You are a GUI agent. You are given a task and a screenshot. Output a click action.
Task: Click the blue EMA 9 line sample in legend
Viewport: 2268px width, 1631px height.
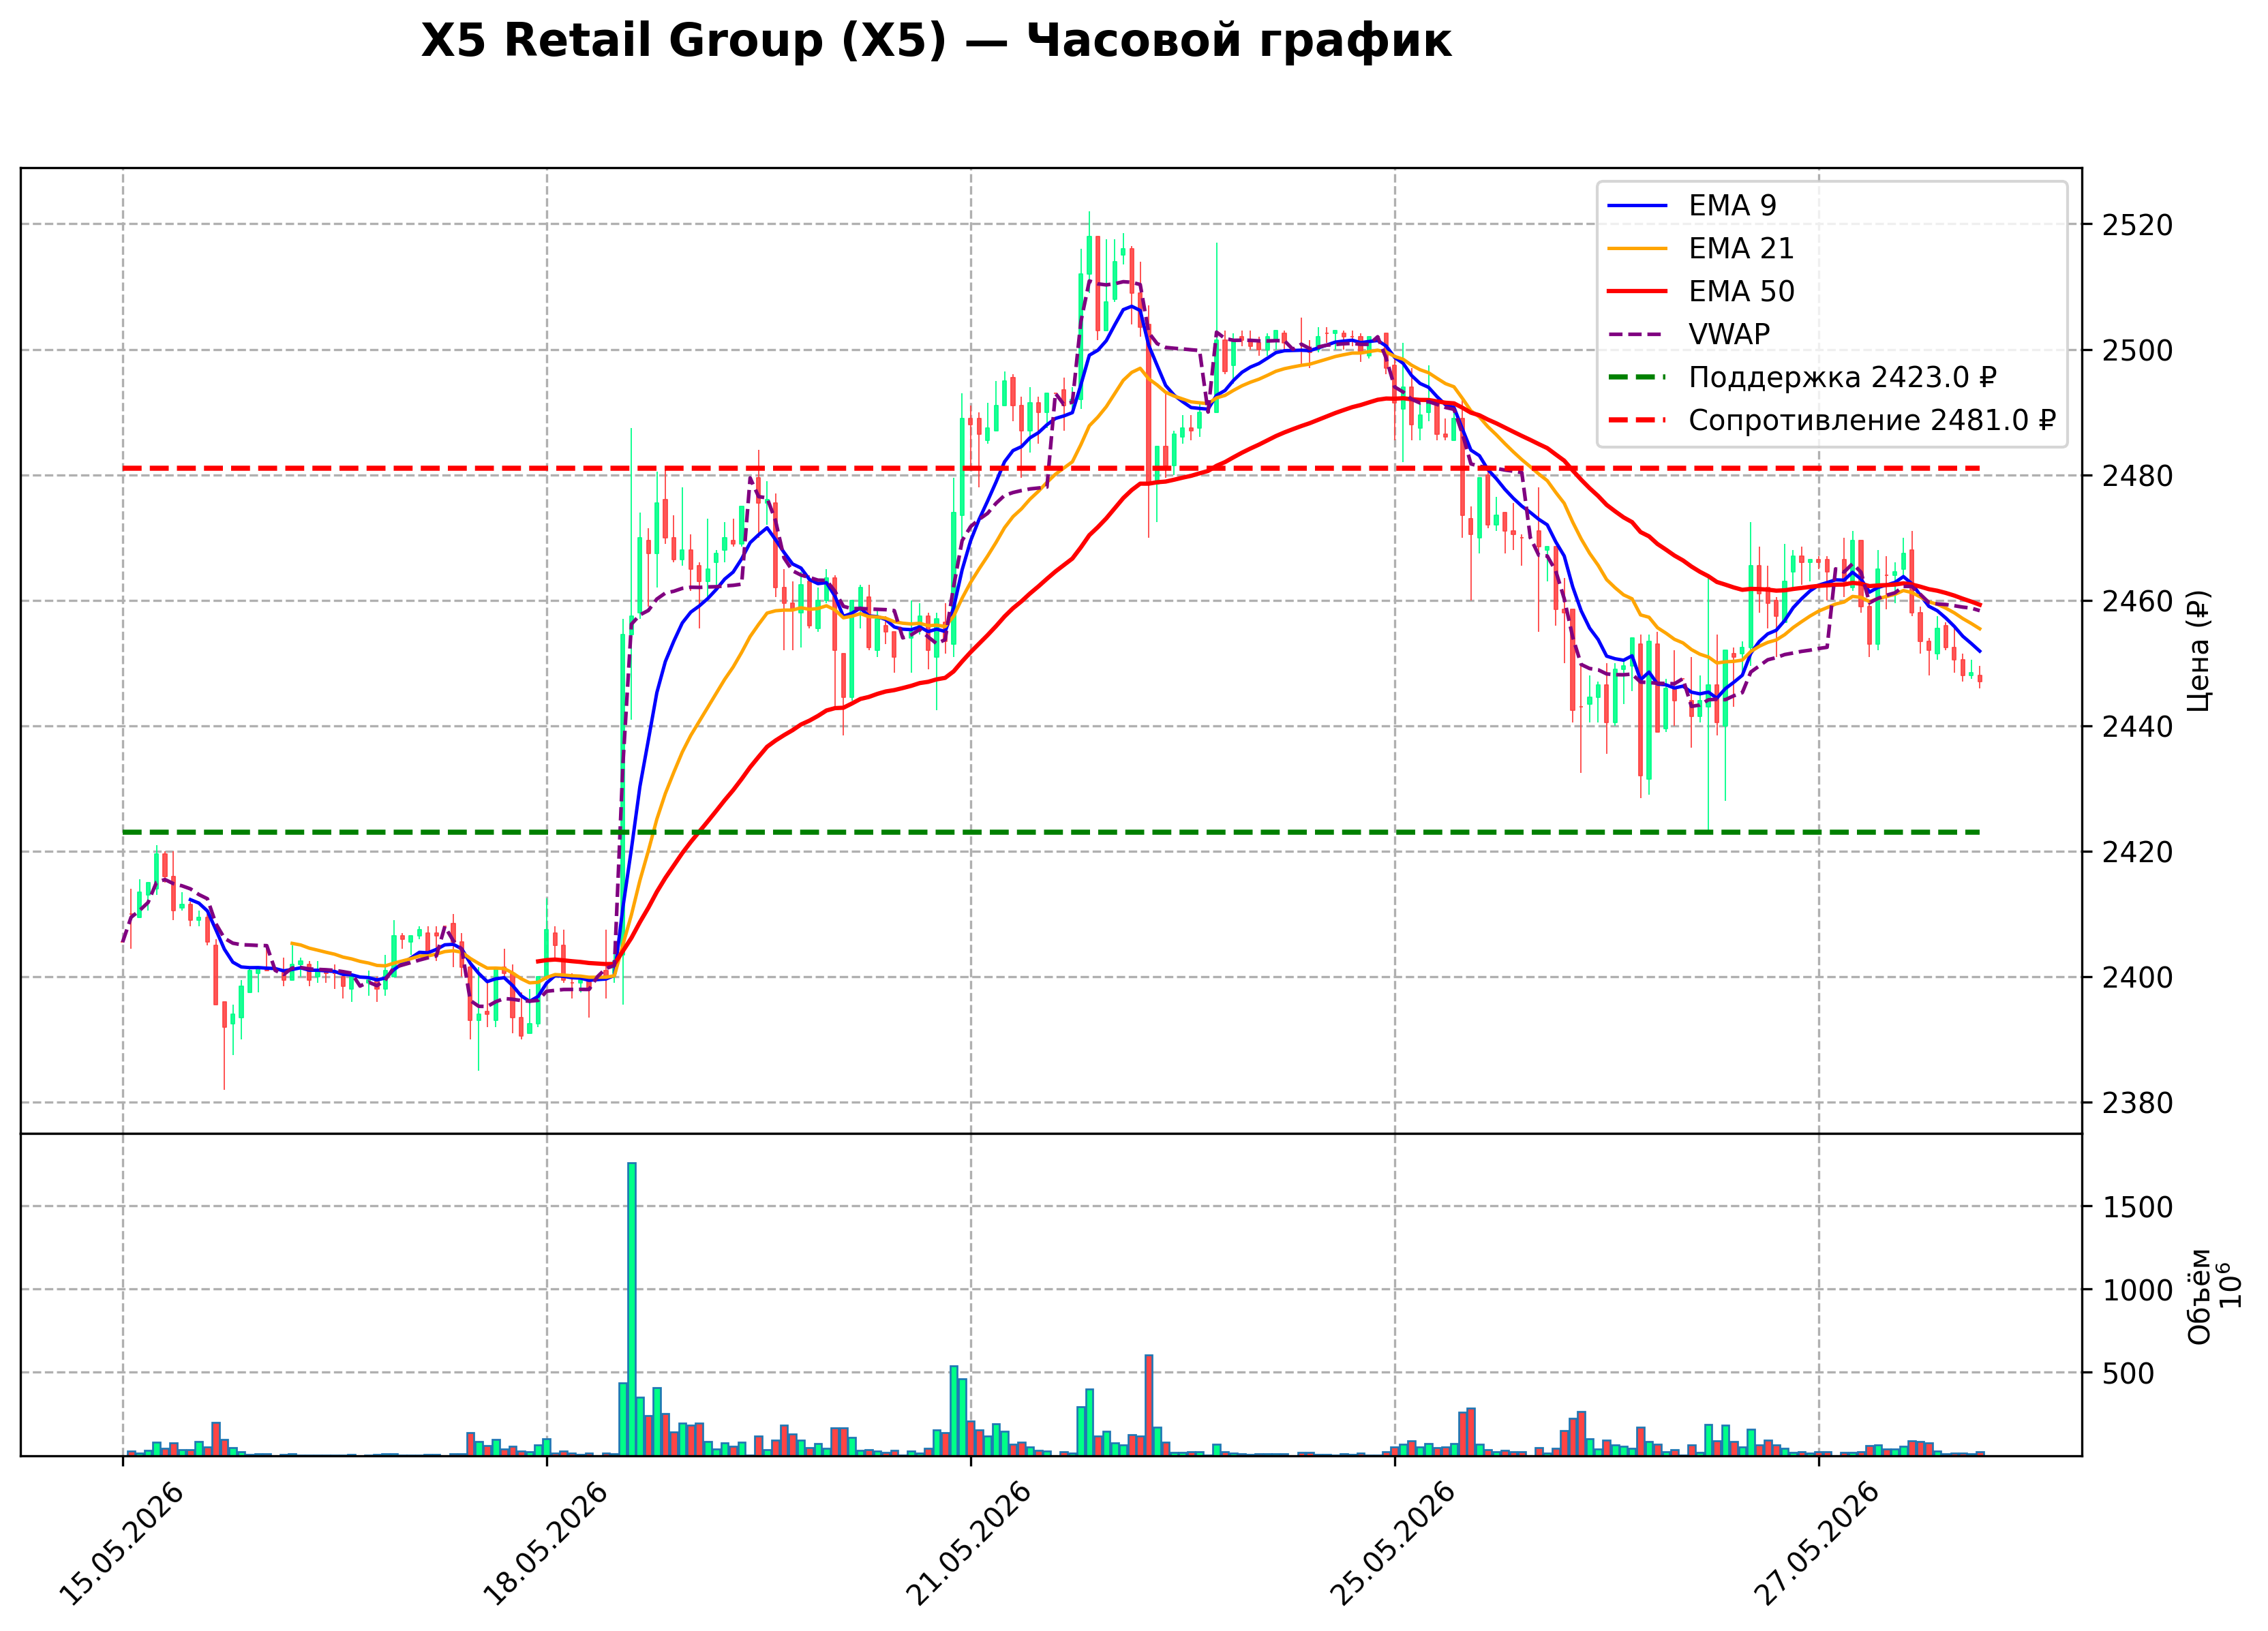1637,206
